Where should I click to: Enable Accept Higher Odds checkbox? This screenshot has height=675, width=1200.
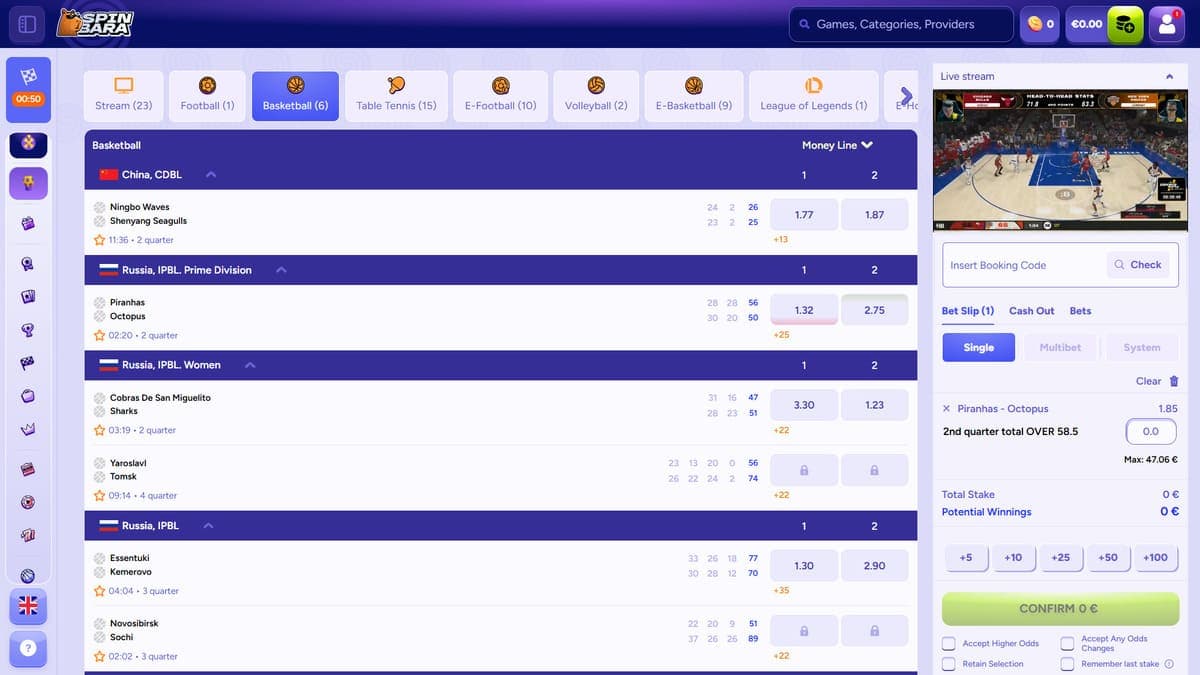point(948,643)
